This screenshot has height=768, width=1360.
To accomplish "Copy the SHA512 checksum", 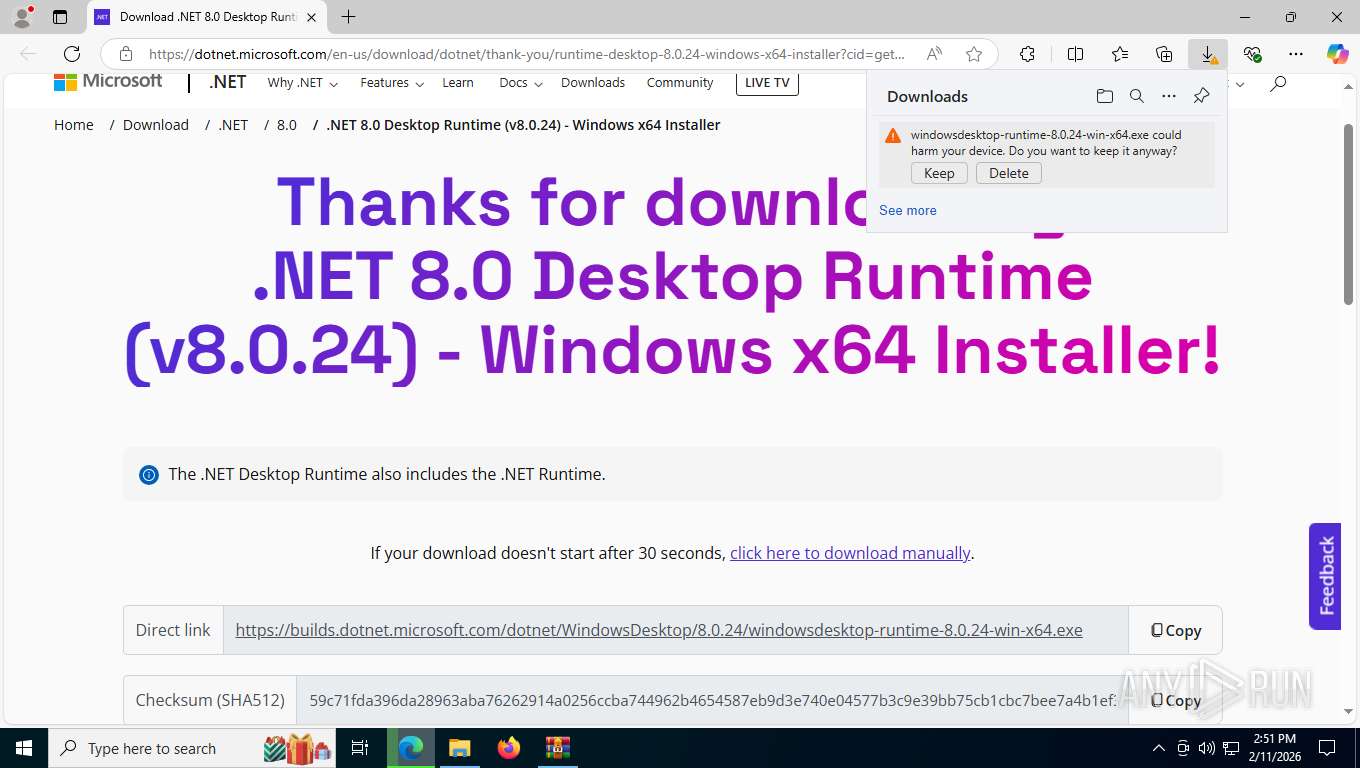I will 1175,700.
